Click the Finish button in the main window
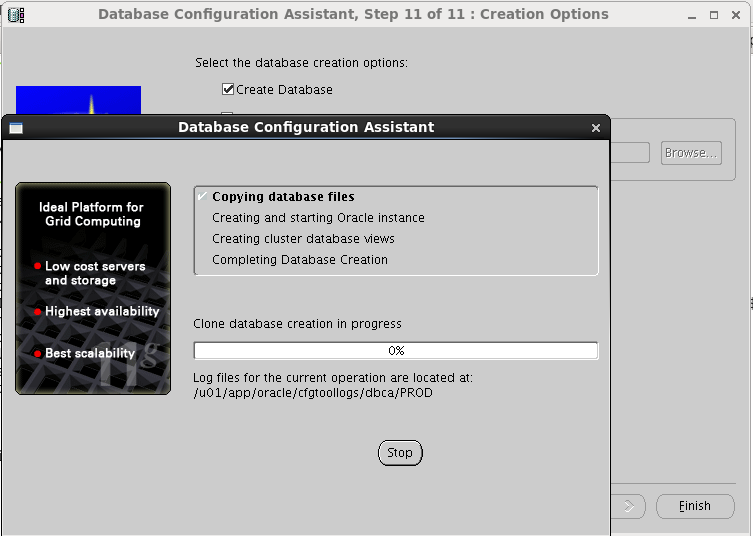This screenshot has height=536, width=753. coord(695,506)
